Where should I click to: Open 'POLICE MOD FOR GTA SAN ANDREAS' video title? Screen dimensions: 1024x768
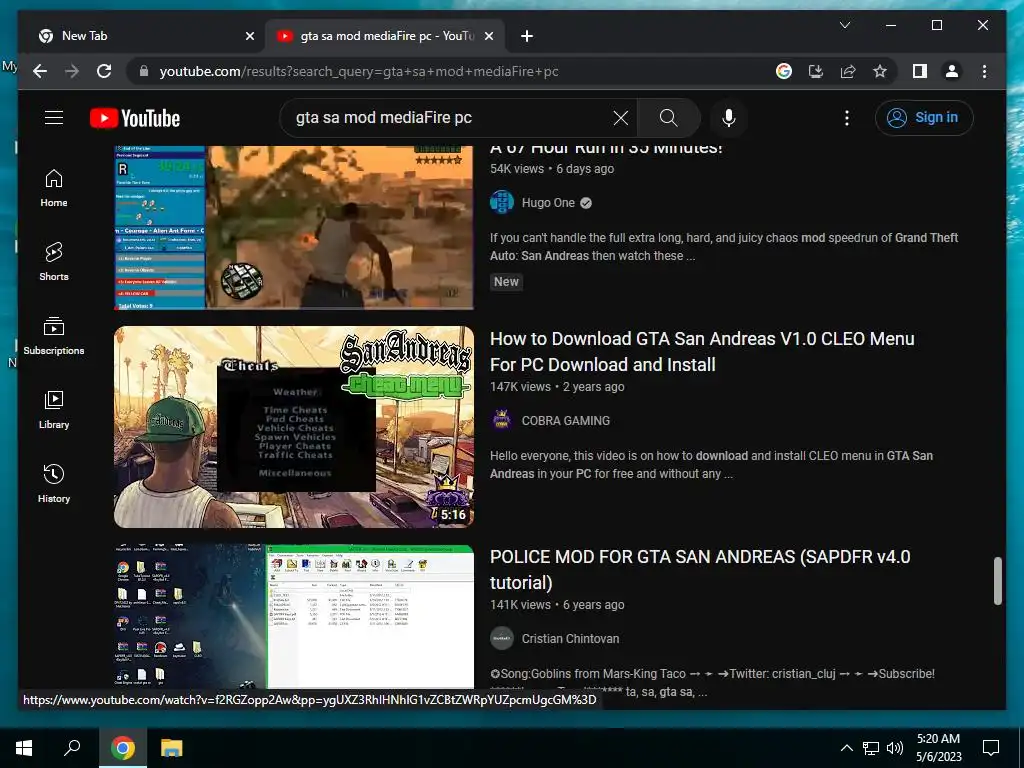(699, 569)
